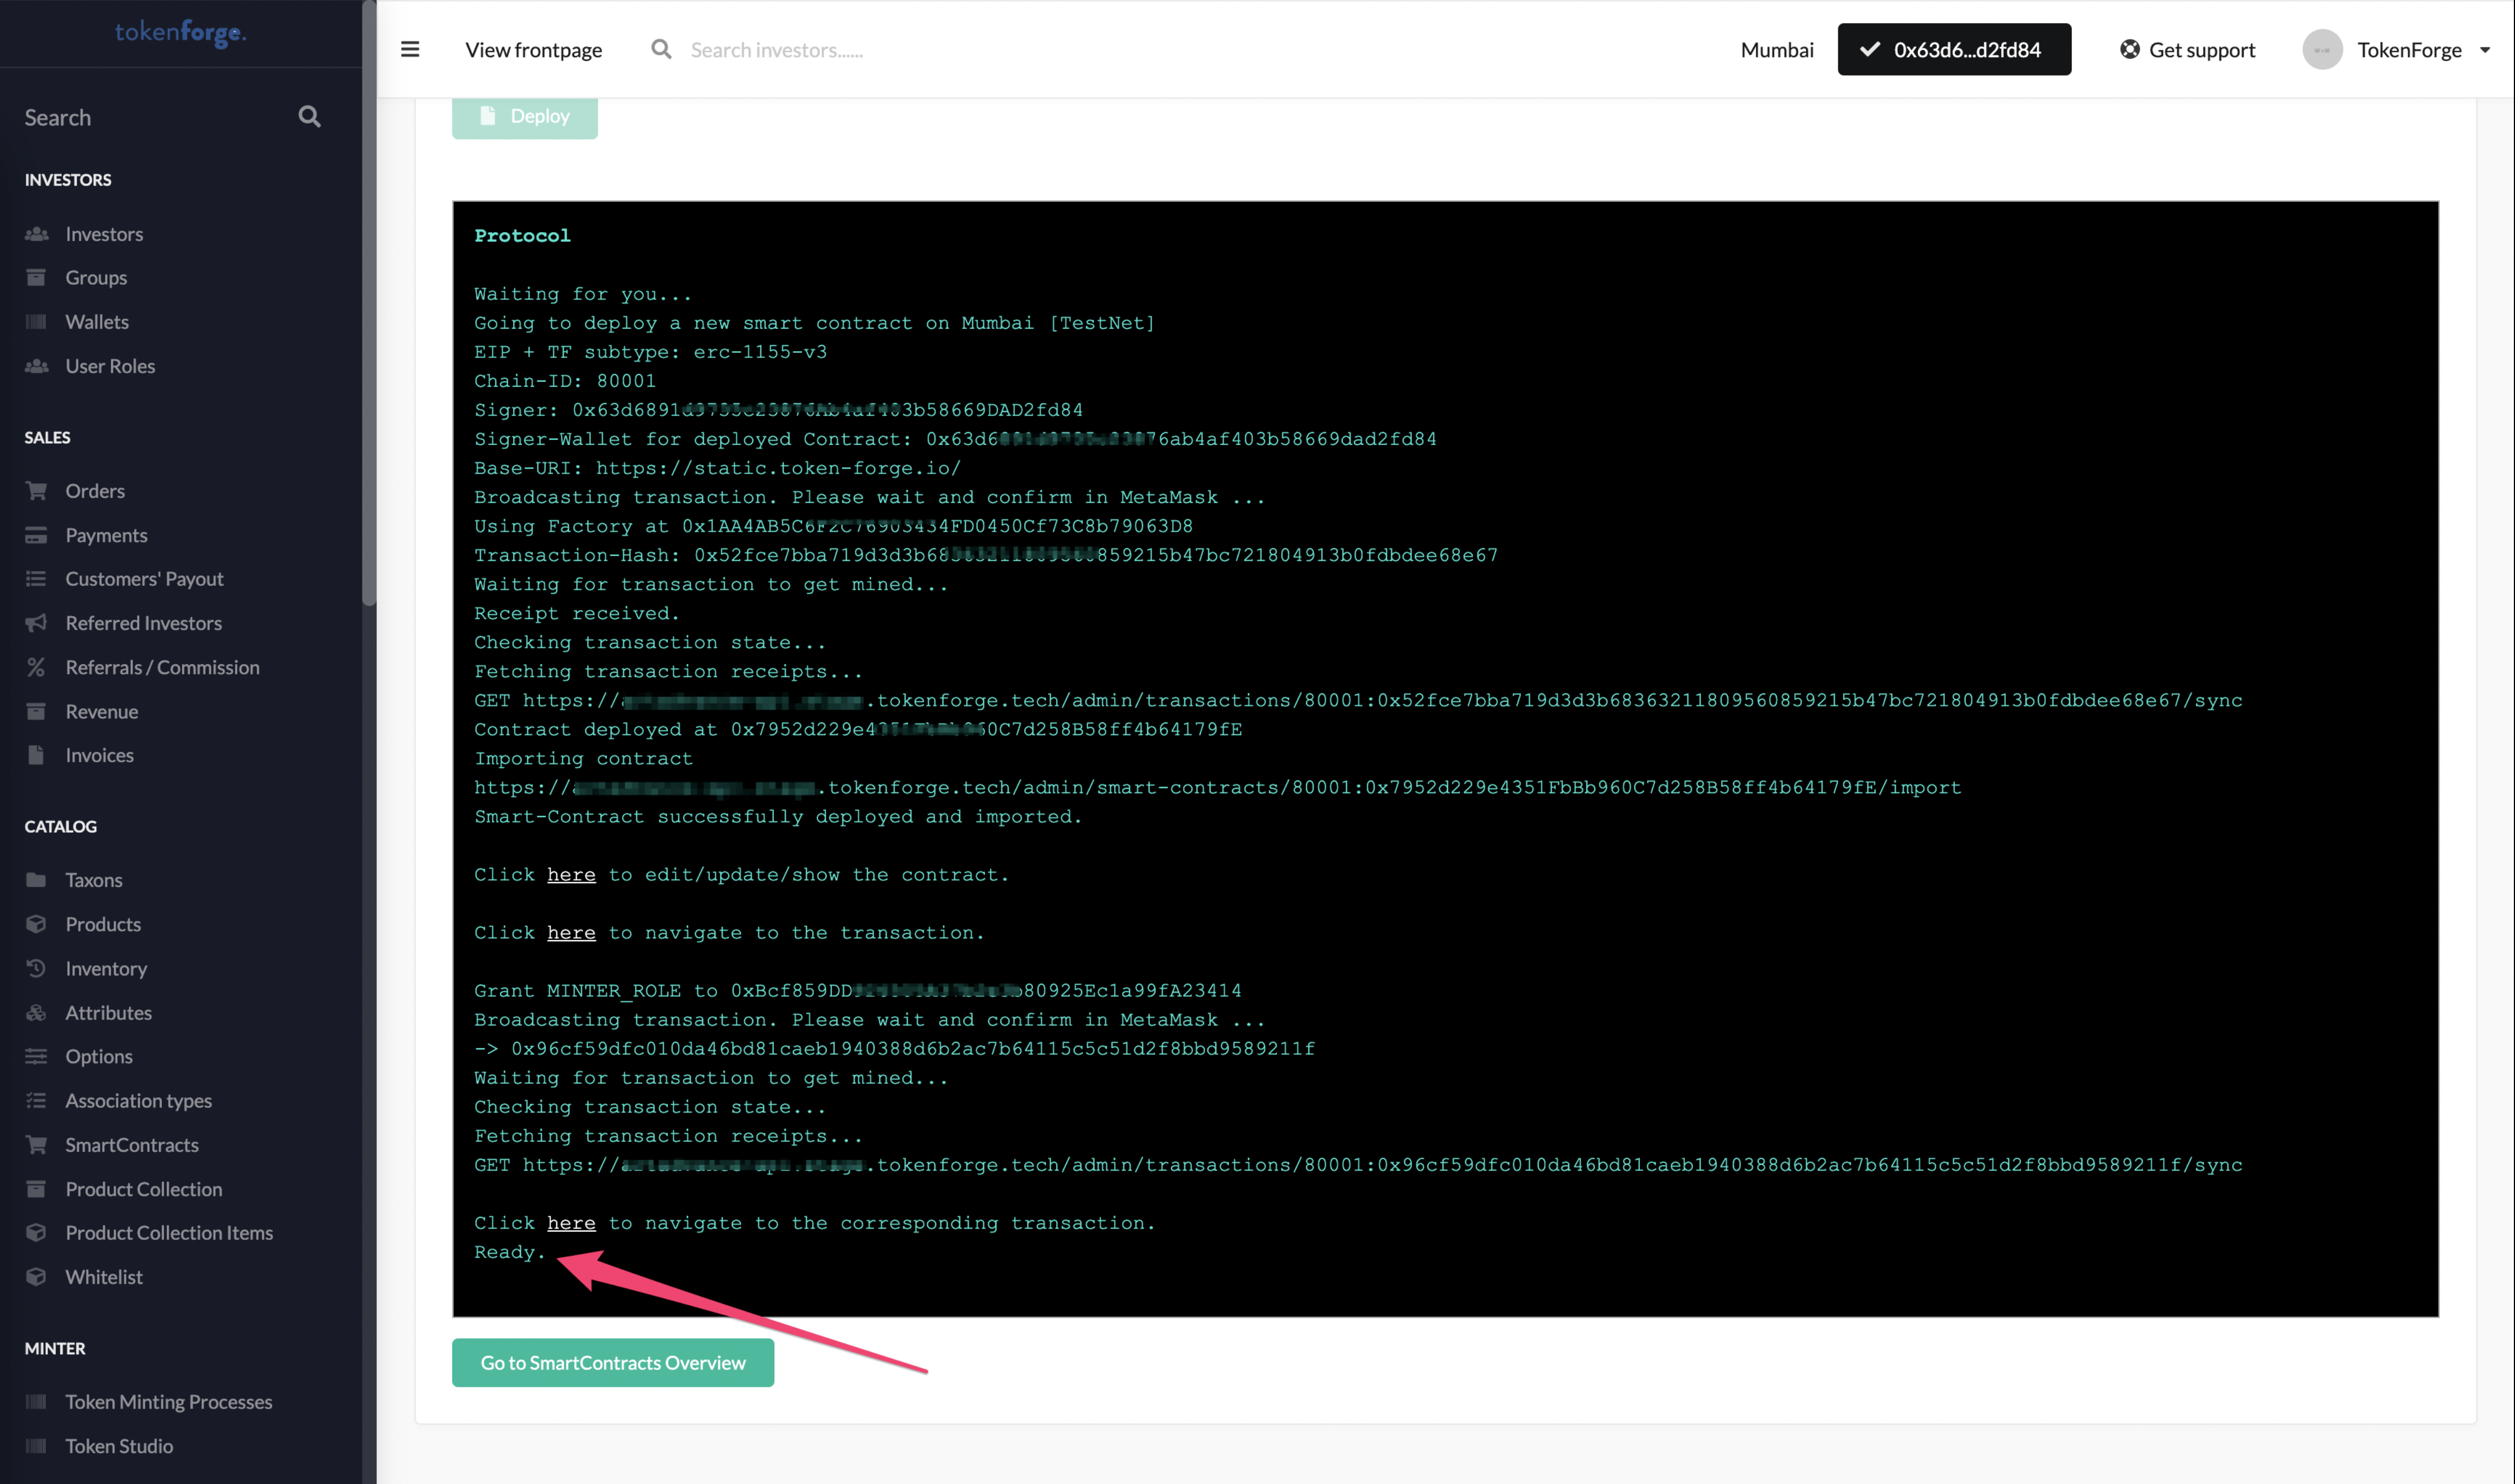Click the Product Collection icon
The height and width of the screenshot is (1484, 2515).
[x=36, y=1189]
